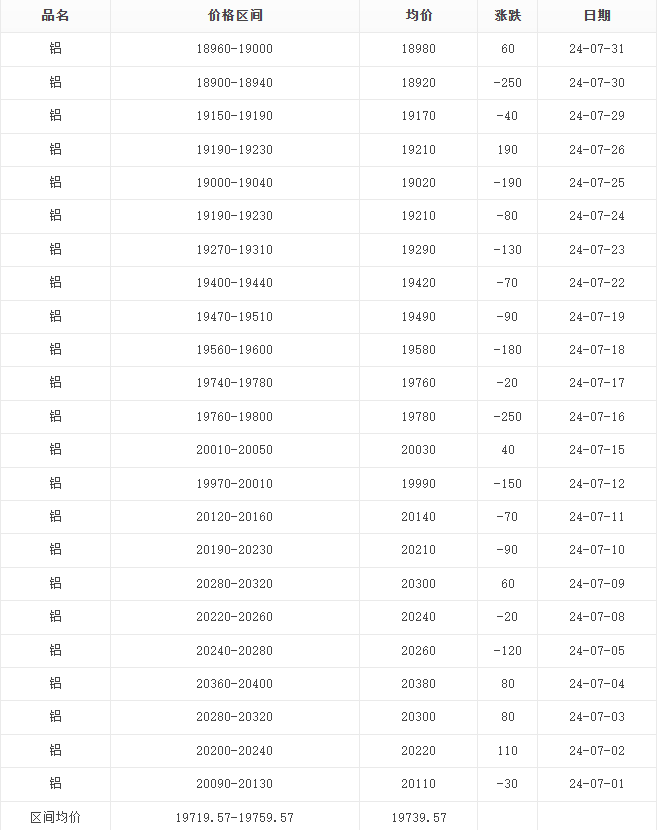Select summary range 19719.57-19759.57
Image resolution: width=661 pixels, height=830 pixels.
[x=234, y=818]
